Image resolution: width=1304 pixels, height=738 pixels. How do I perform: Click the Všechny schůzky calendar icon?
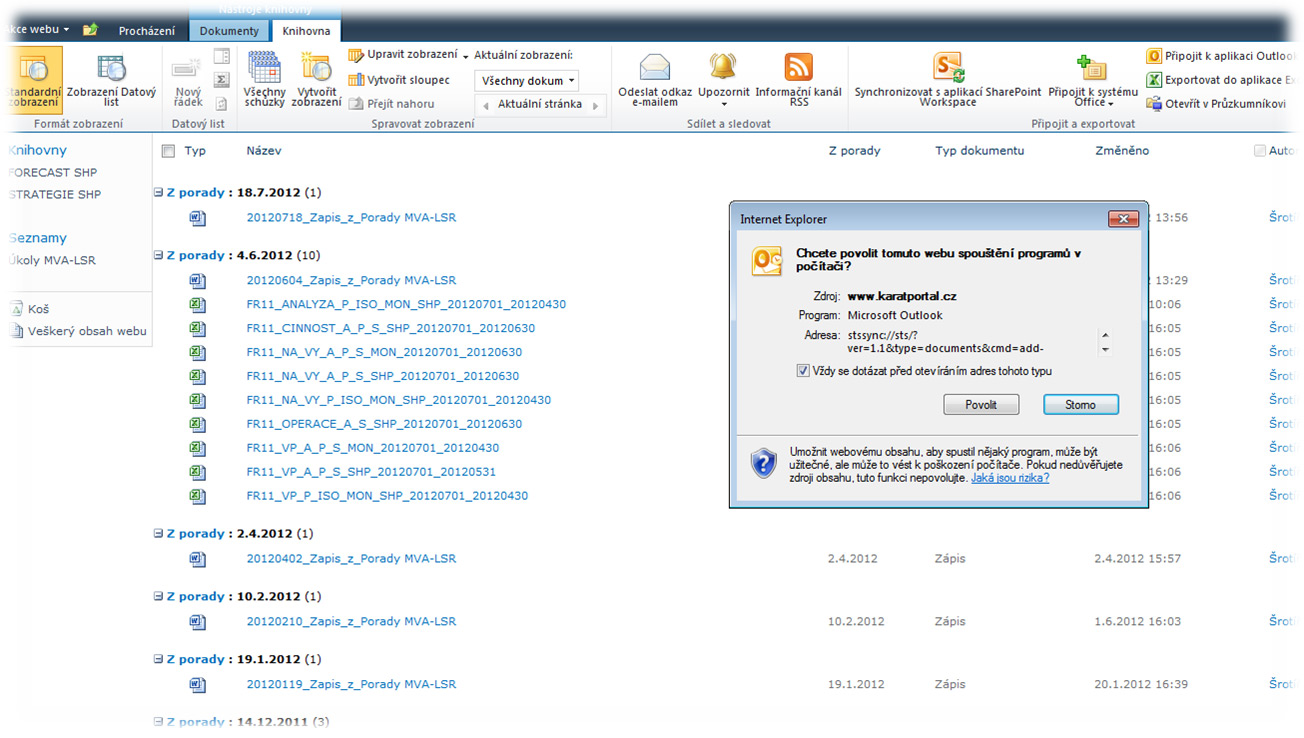click(264, 69)
